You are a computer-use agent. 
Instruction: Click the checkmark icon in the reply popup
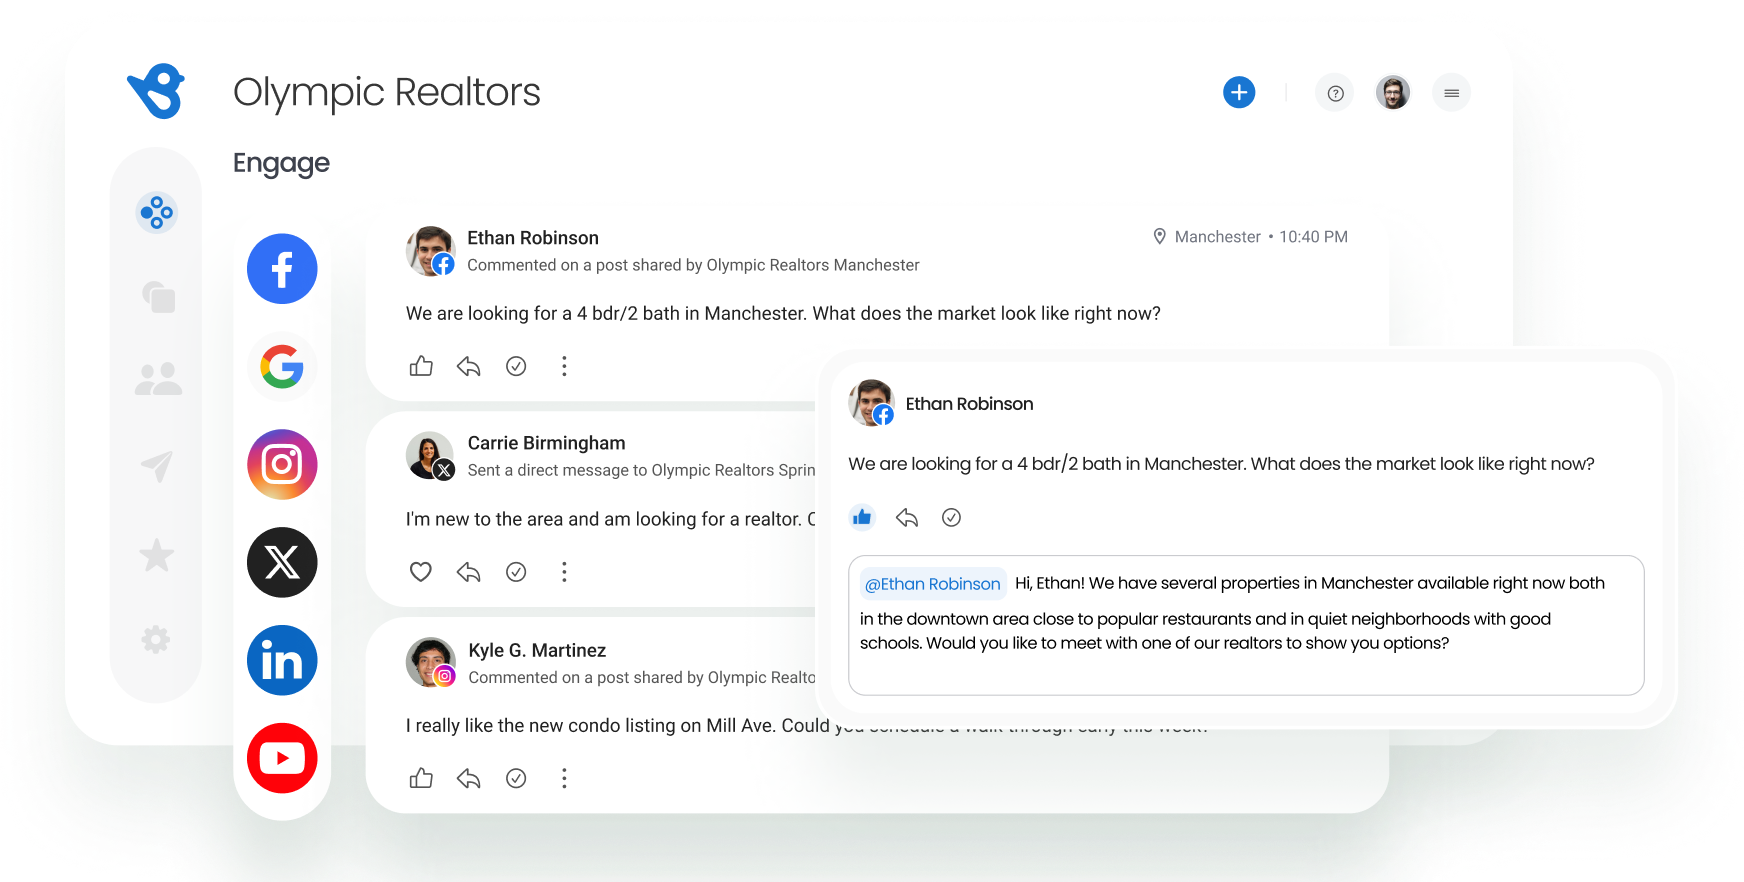(x=951, y=517)
